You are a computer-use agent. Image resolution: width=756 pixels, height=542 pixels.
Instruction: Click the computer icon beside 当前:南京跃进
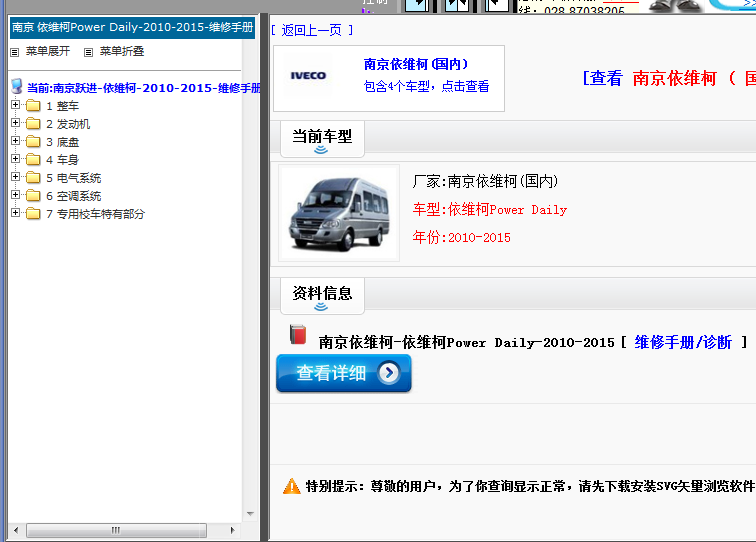click(17, 86)
